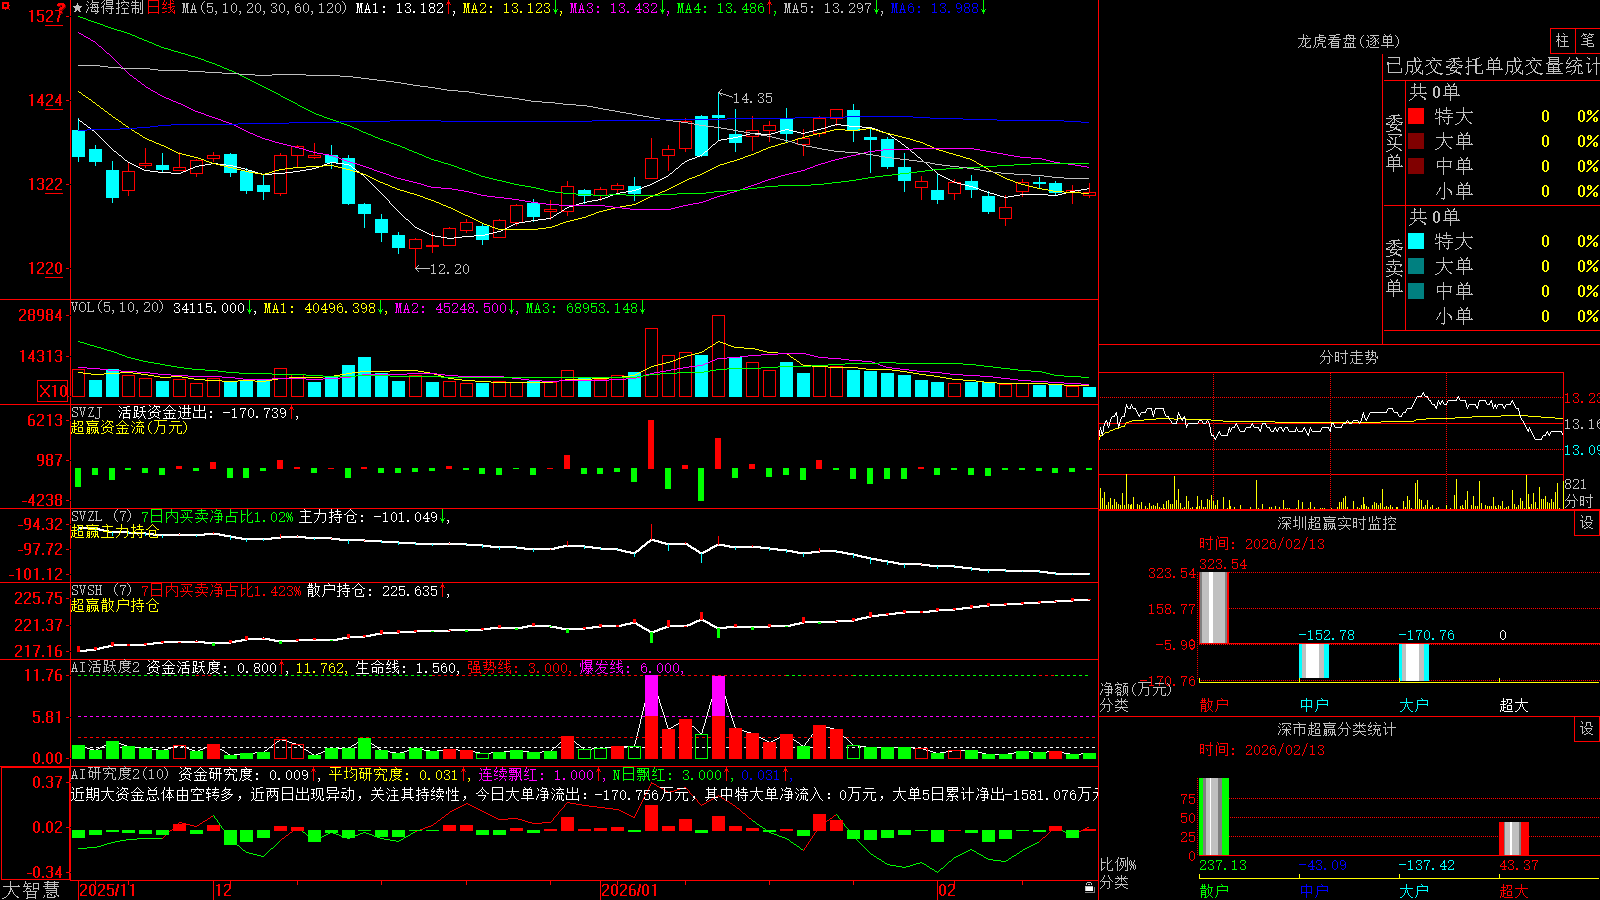
Task: Toggle the 日线 daily period label
Action: (161, 8)
